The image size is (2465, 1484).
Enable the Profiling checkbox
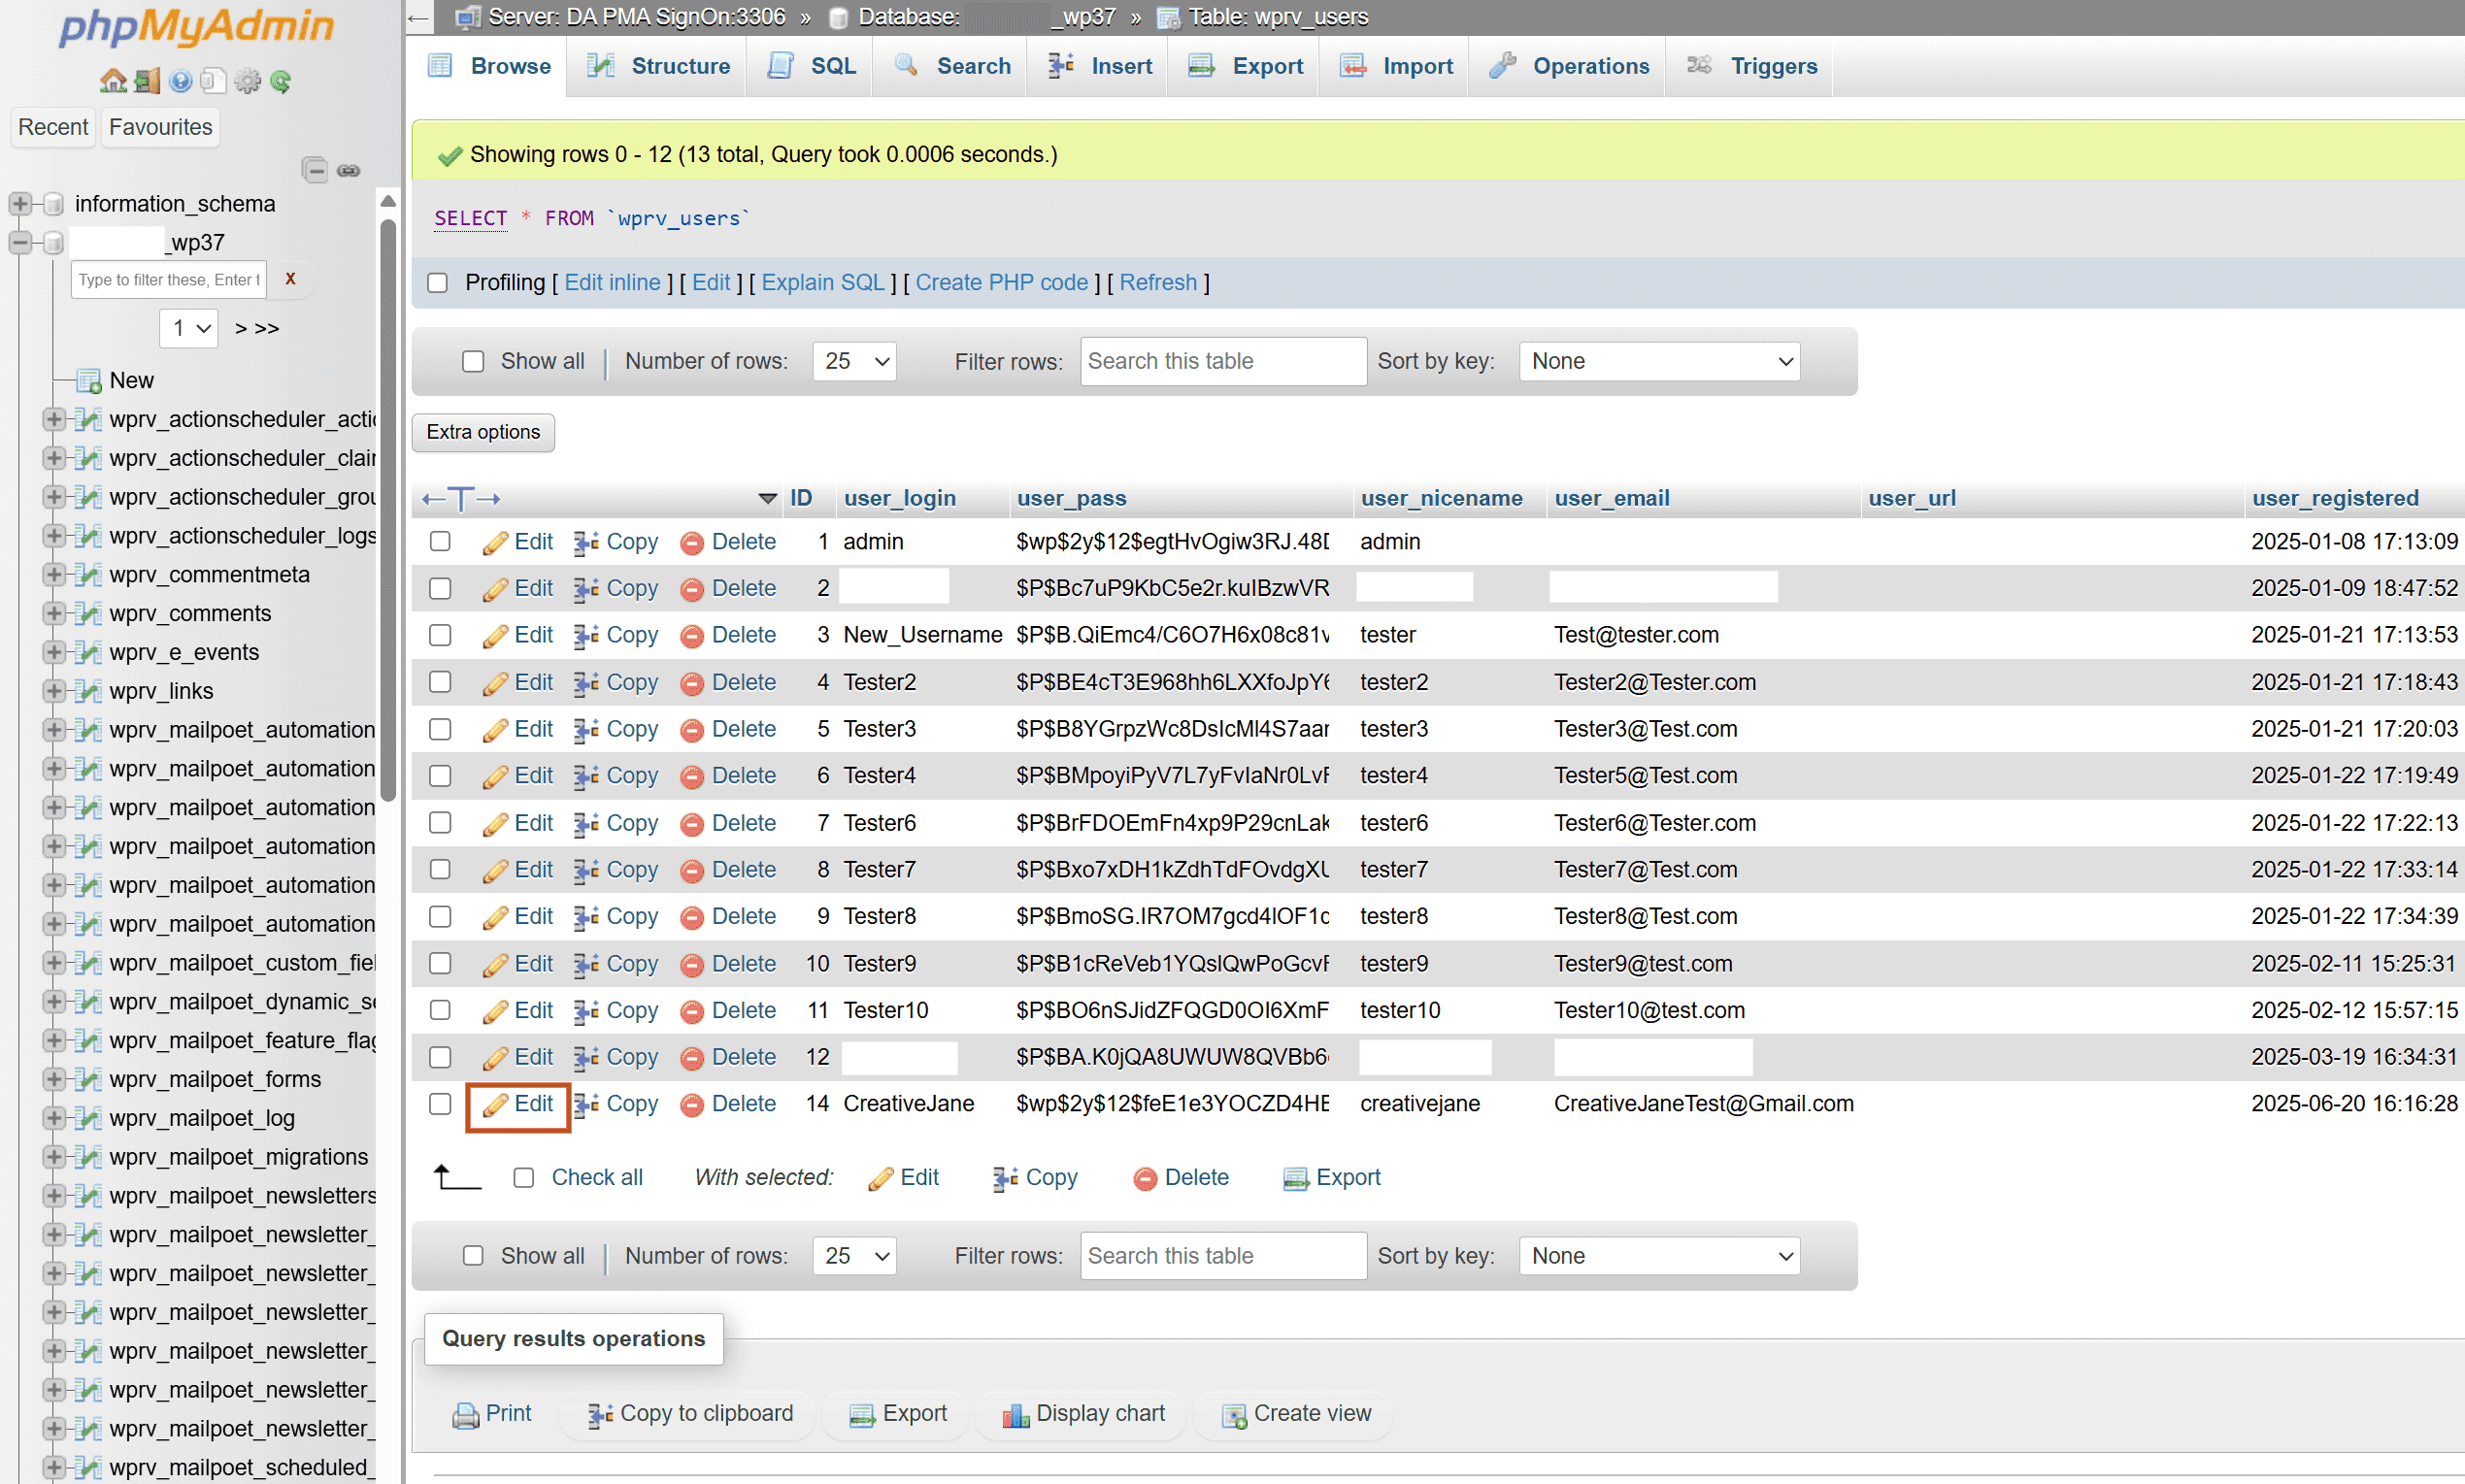tap(437, 283)
